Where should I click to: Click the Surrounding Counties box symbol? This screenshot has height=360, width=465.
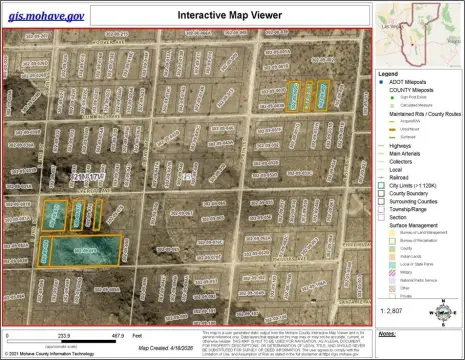point(381,202)
